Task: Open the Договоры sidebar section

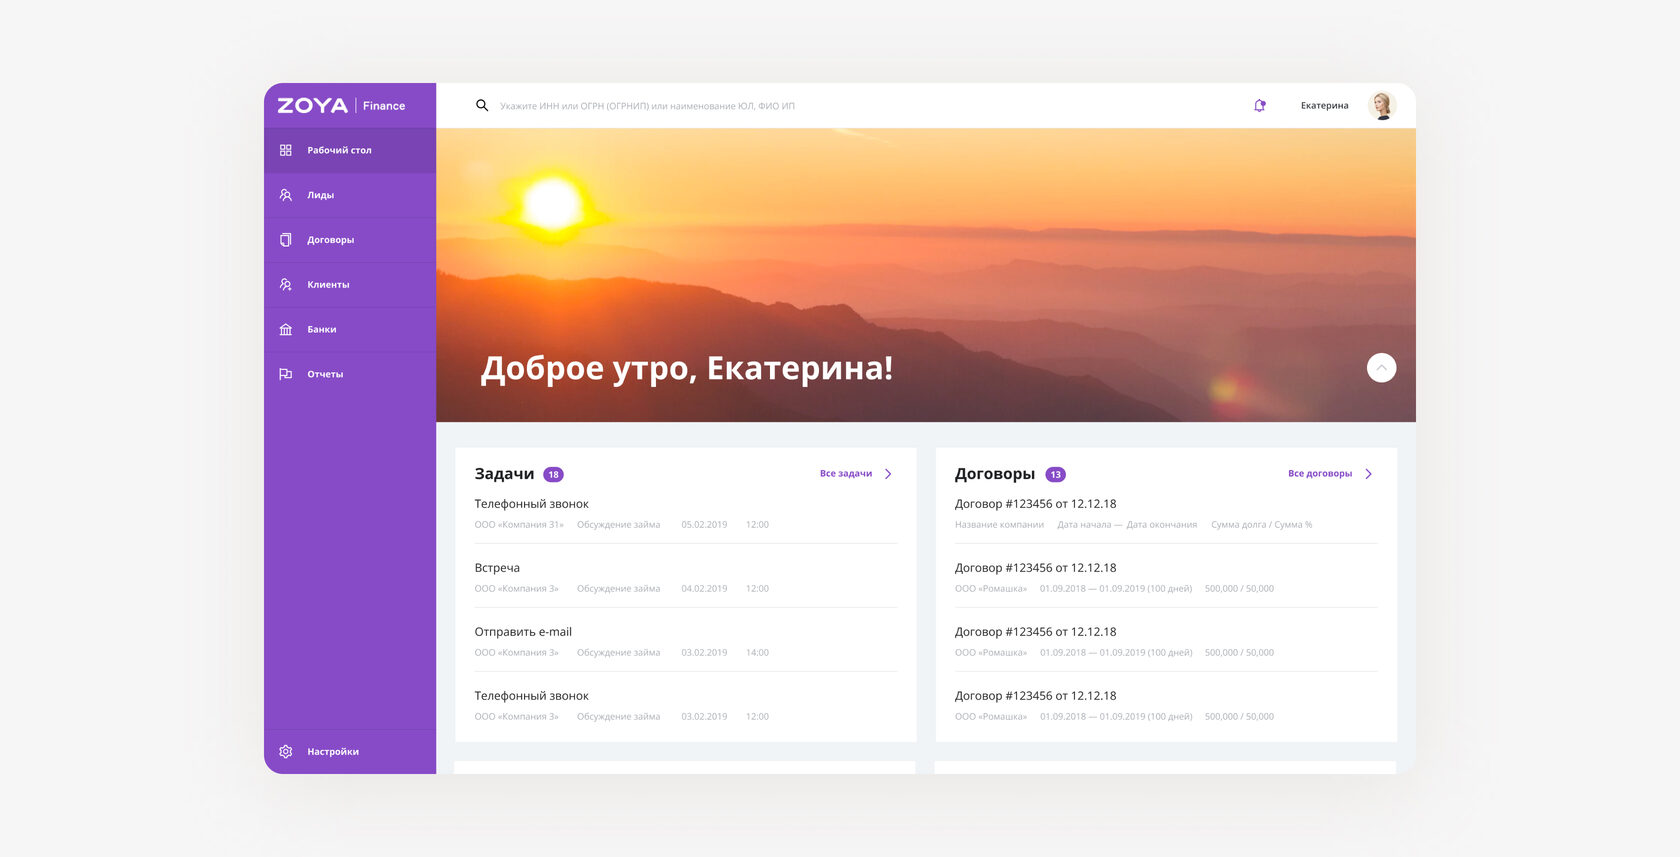Action: tap(350, 240)
